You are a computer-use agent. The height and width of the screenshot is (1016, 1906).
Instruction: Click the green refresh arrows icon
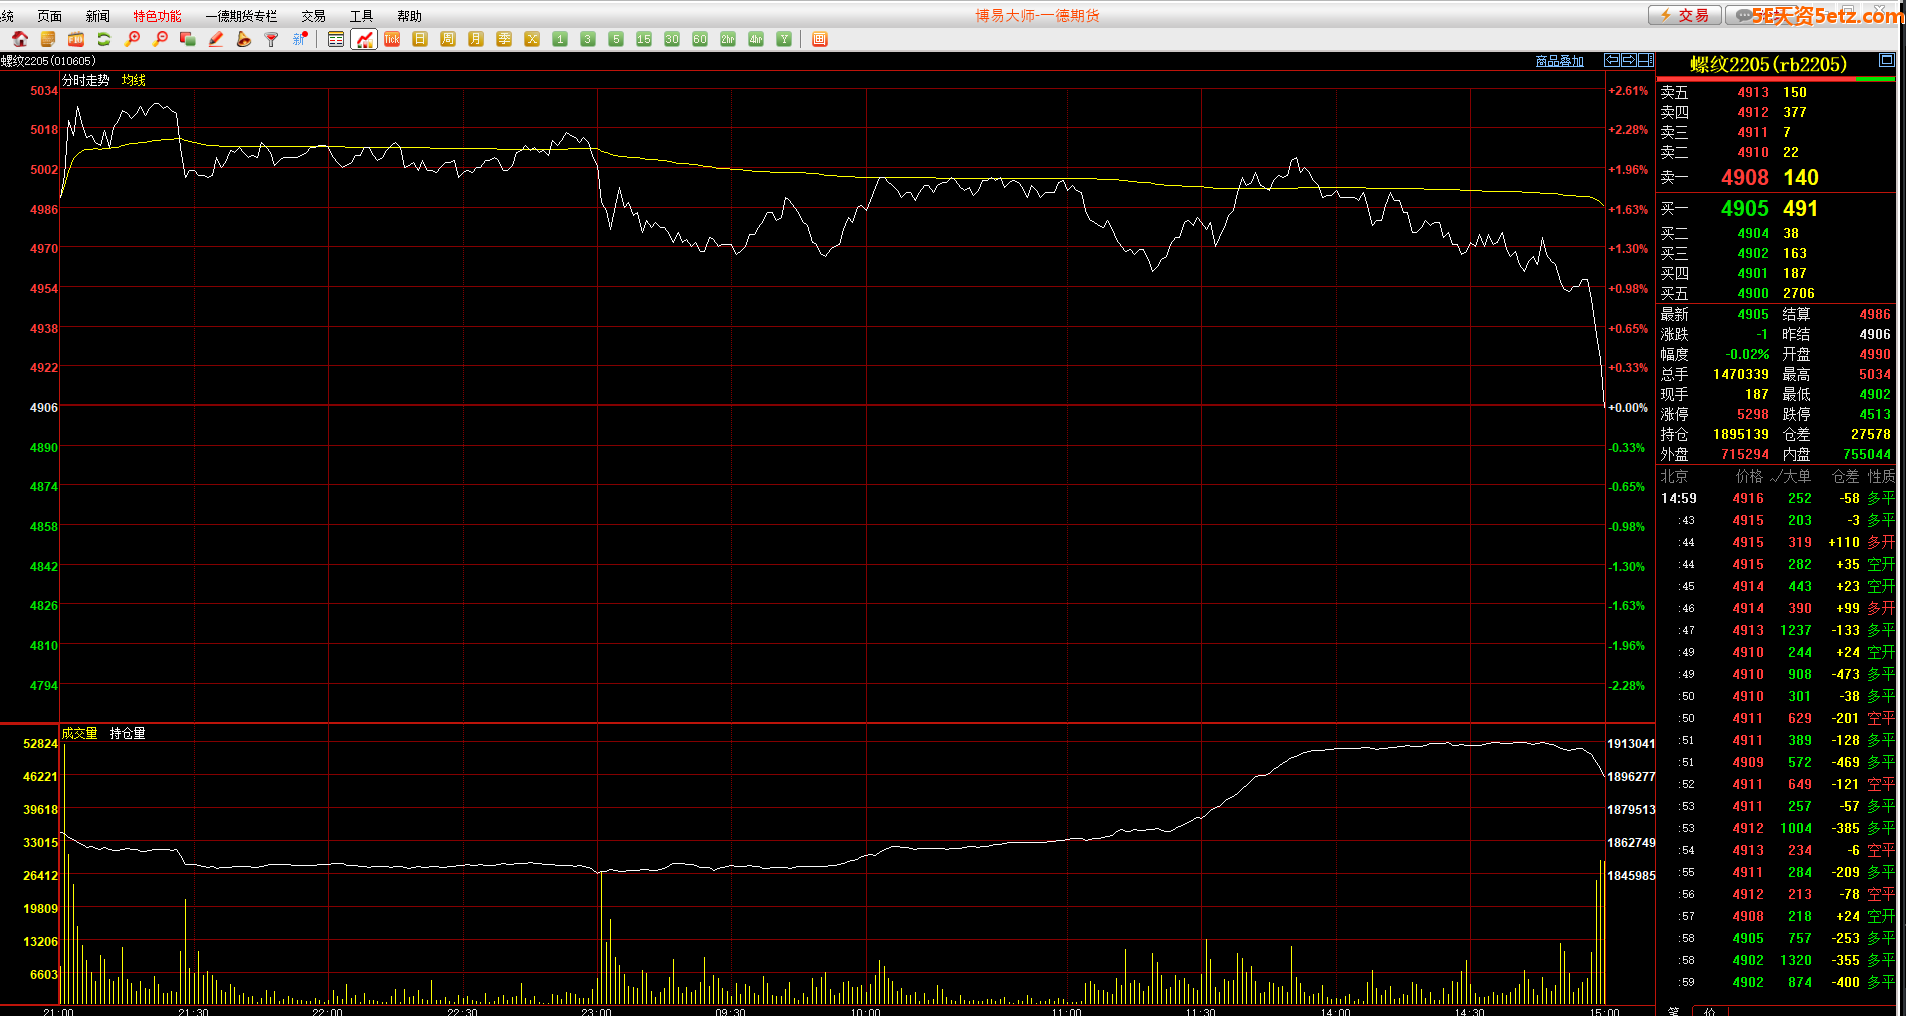[104, 39]
